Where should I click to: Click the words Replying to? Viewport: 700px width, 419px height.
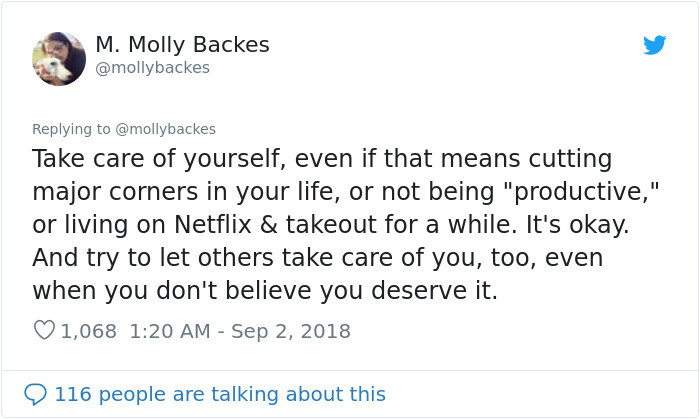(73, 129)
